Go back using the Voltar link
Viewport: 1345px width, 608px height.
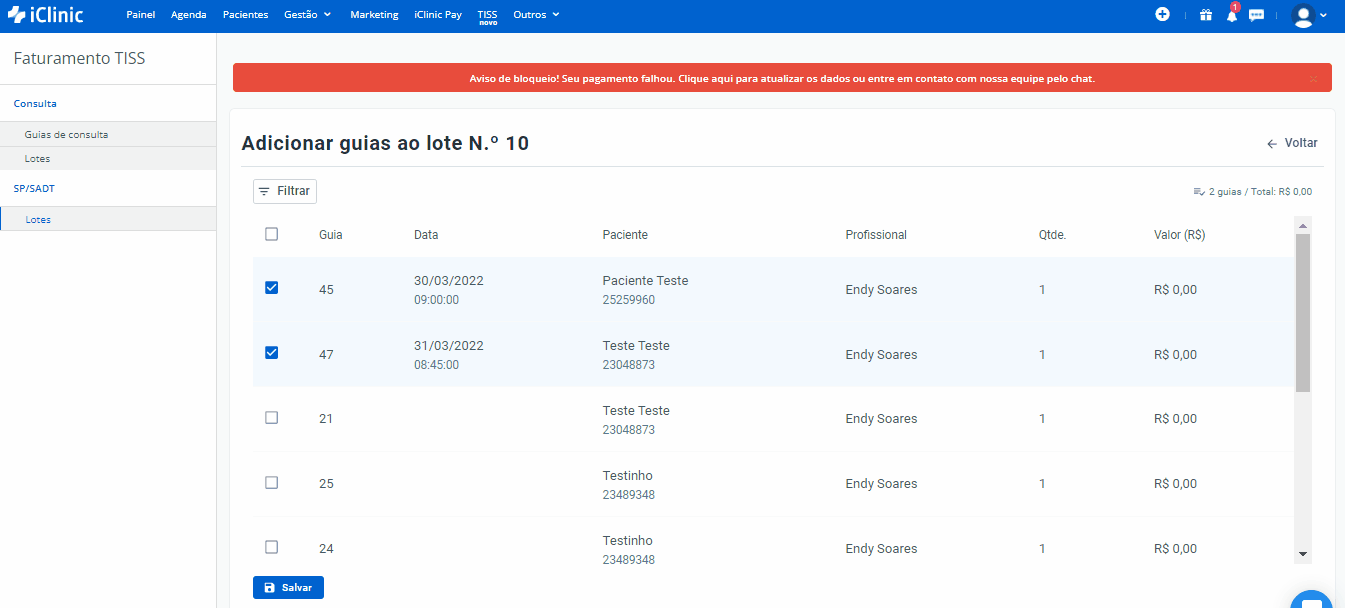click(x=1292, y=143)
